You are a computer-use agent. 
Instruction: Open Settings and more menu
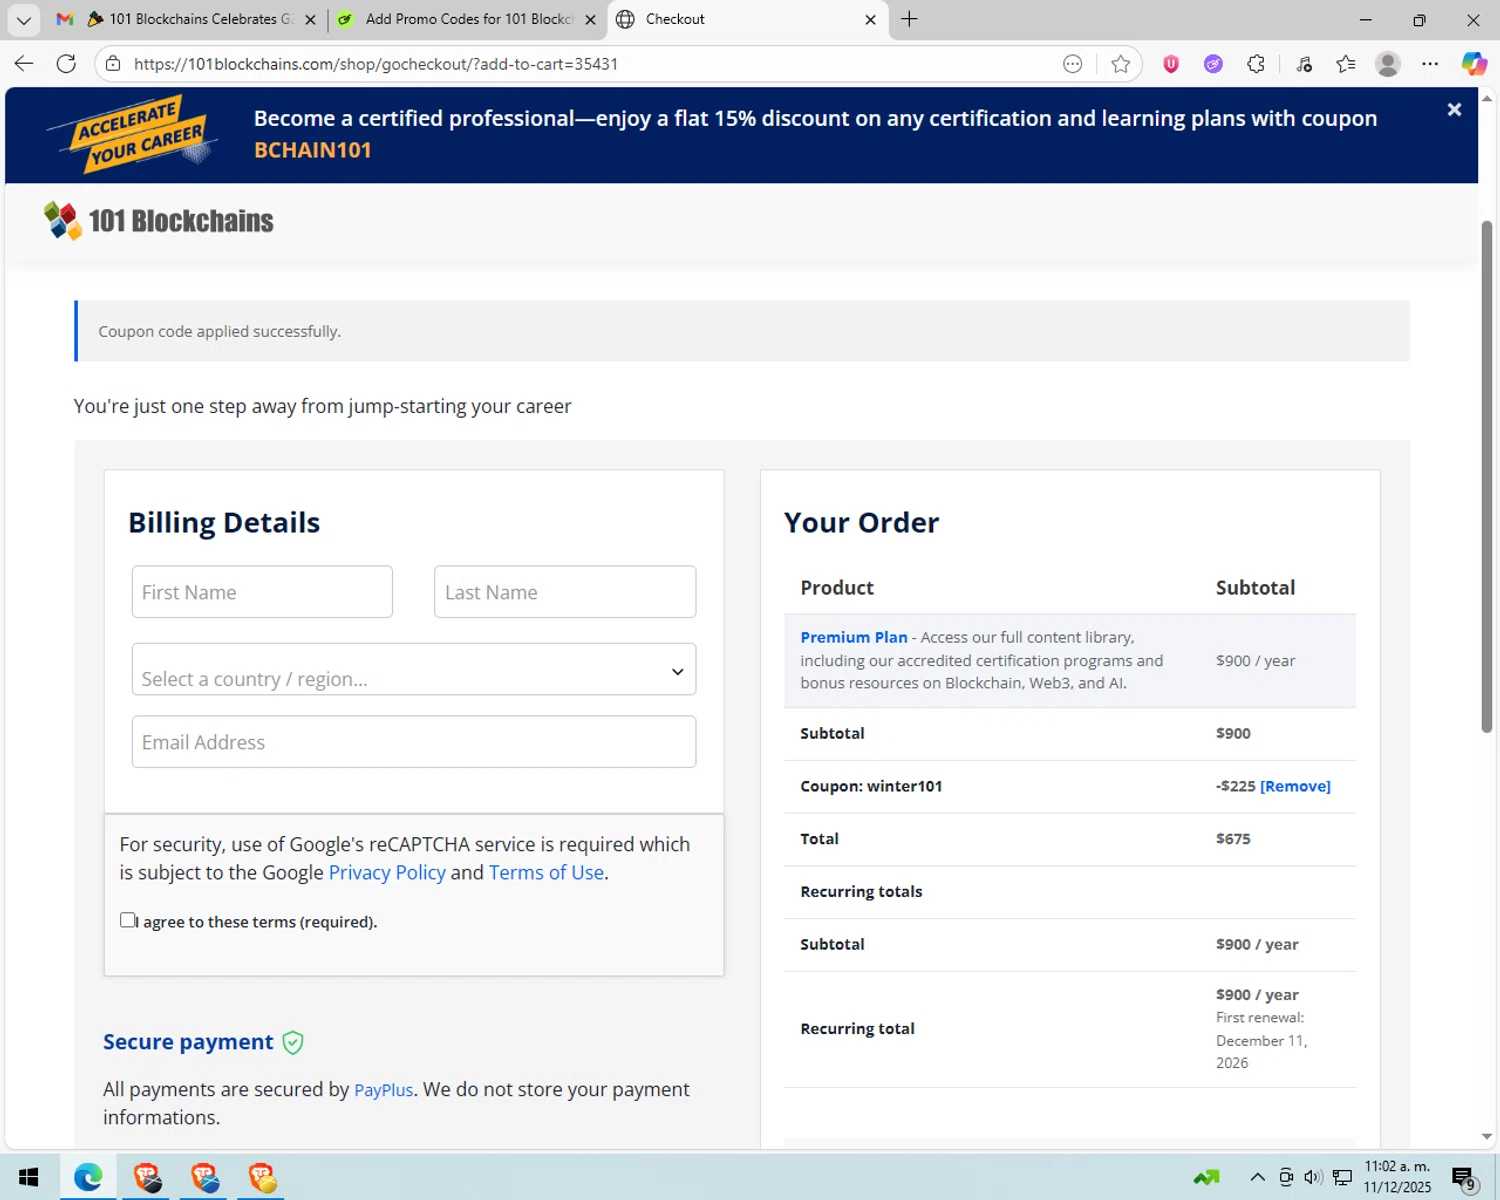pyautogui.click(x=1430, y=64)
